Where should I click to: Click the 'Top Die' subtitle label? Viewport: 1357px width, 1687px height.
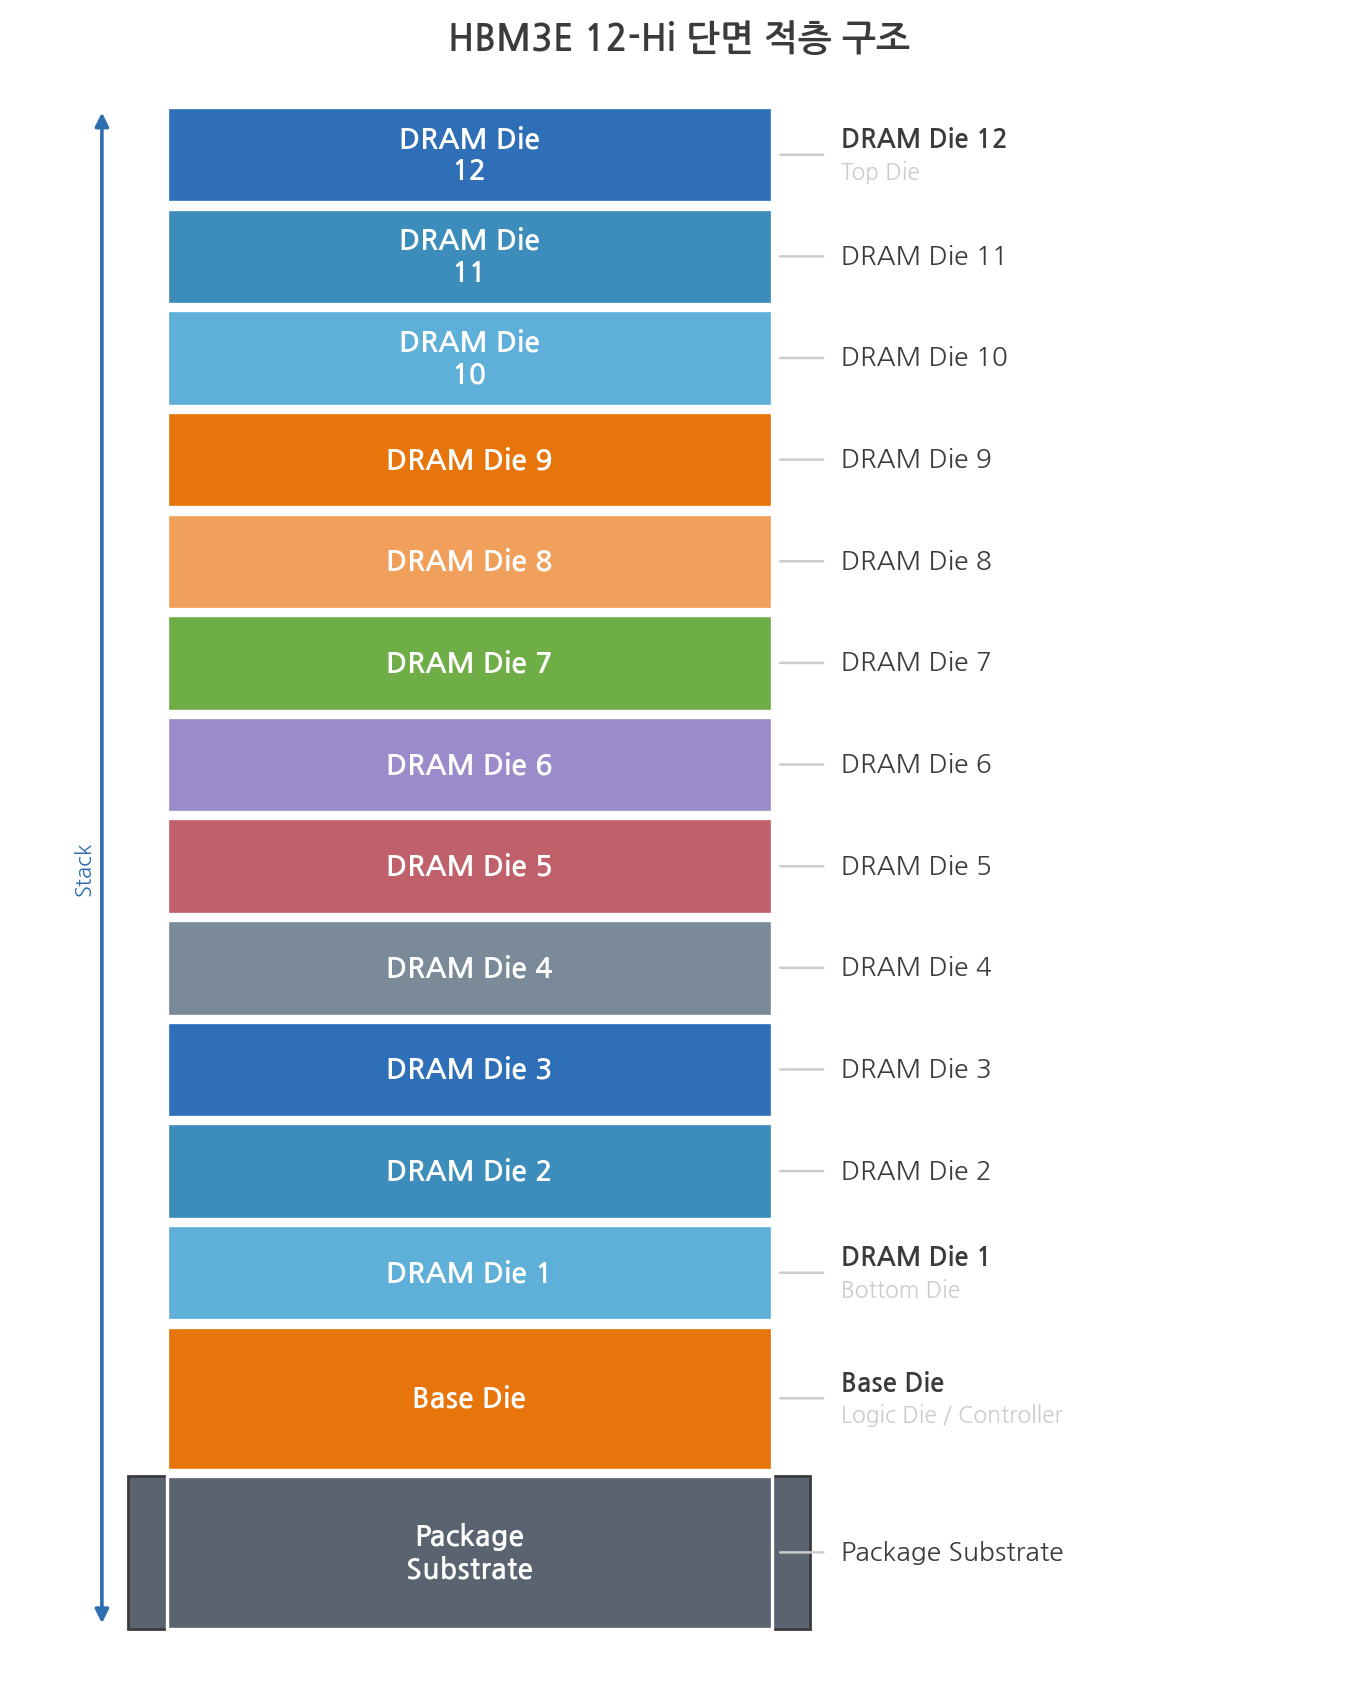click(880, 172)
